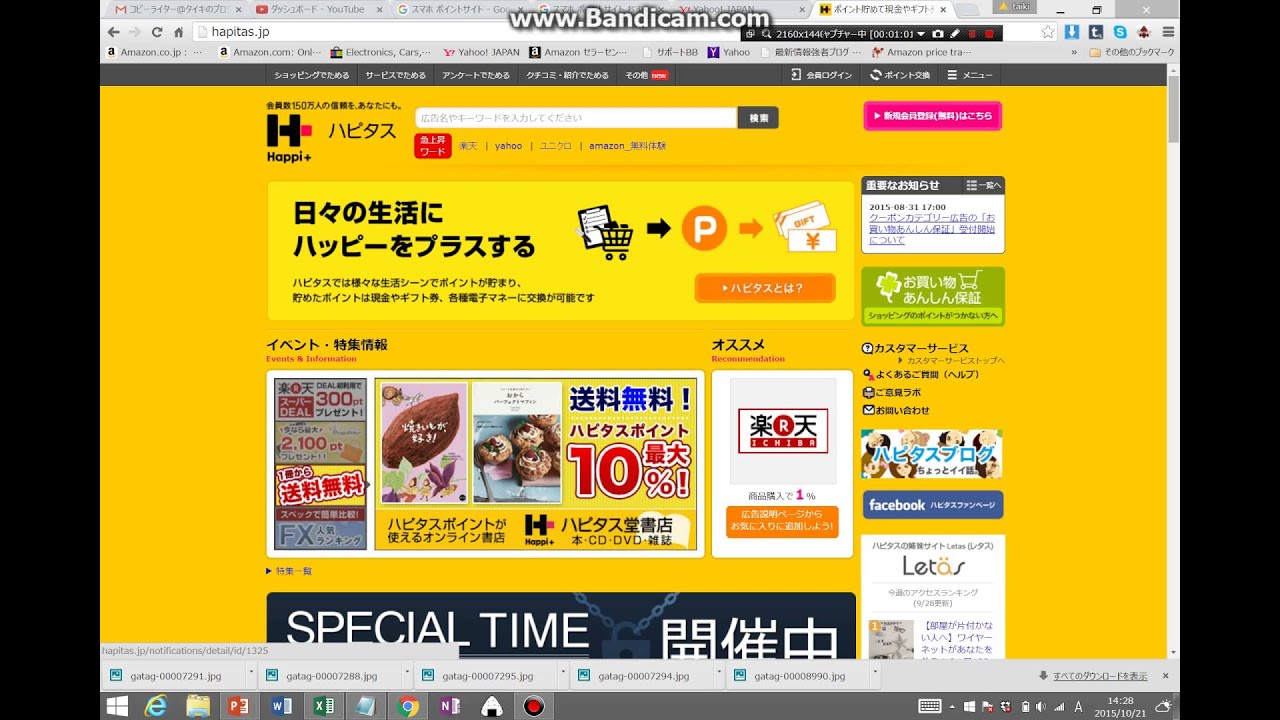Expand the bookmarks bar overflow chevron
Screen dimensions: 1280x720
[1075, 52]
